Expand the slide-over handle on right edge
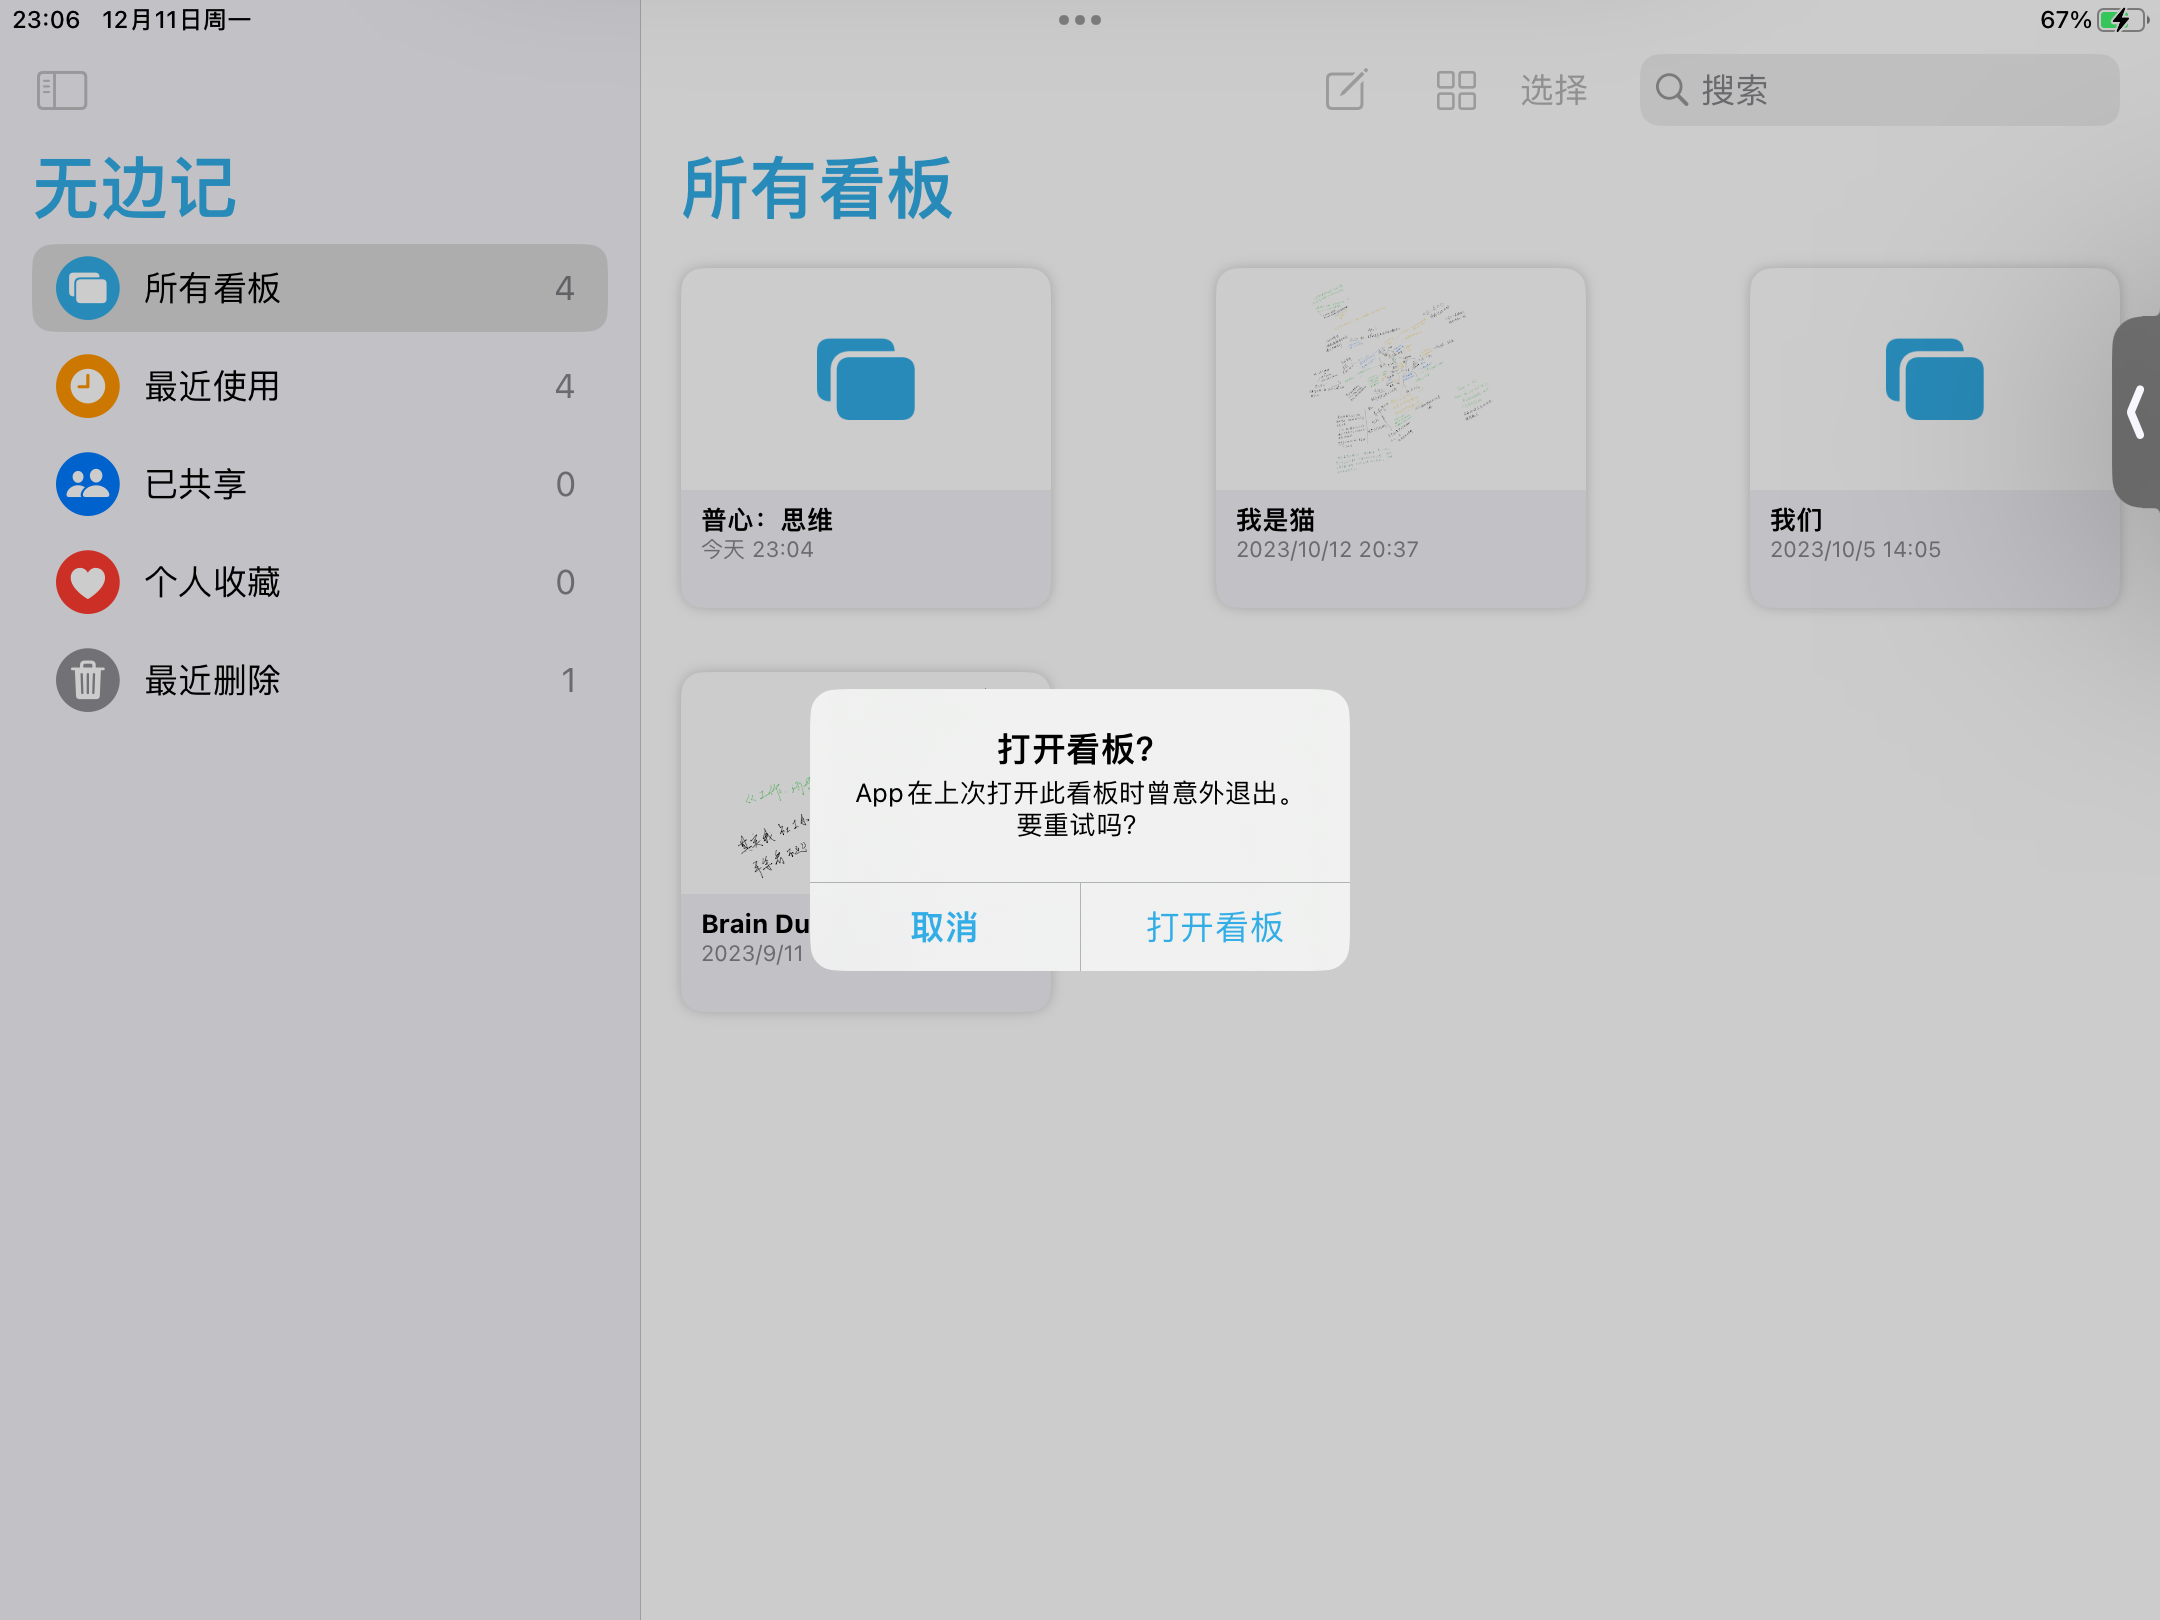 tap(2137, 412)
